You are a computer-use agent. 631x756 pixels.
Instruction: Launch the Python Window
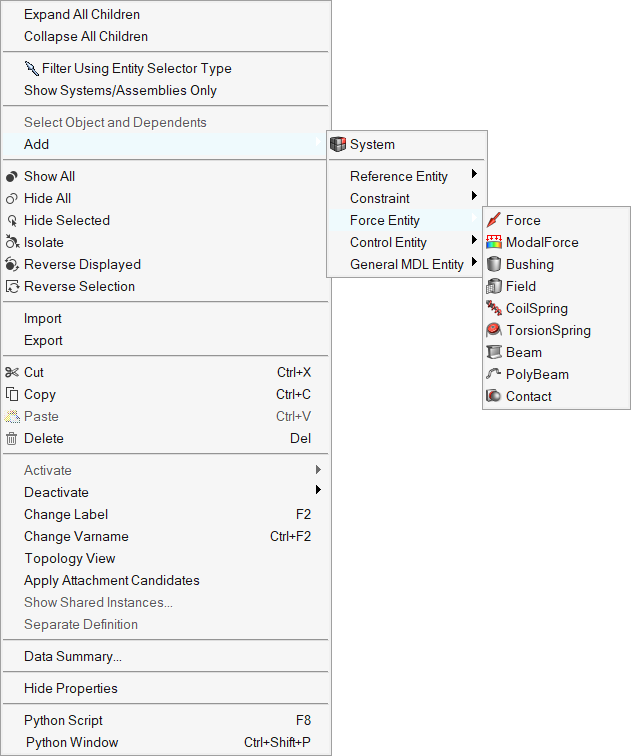tap(72, 742)
